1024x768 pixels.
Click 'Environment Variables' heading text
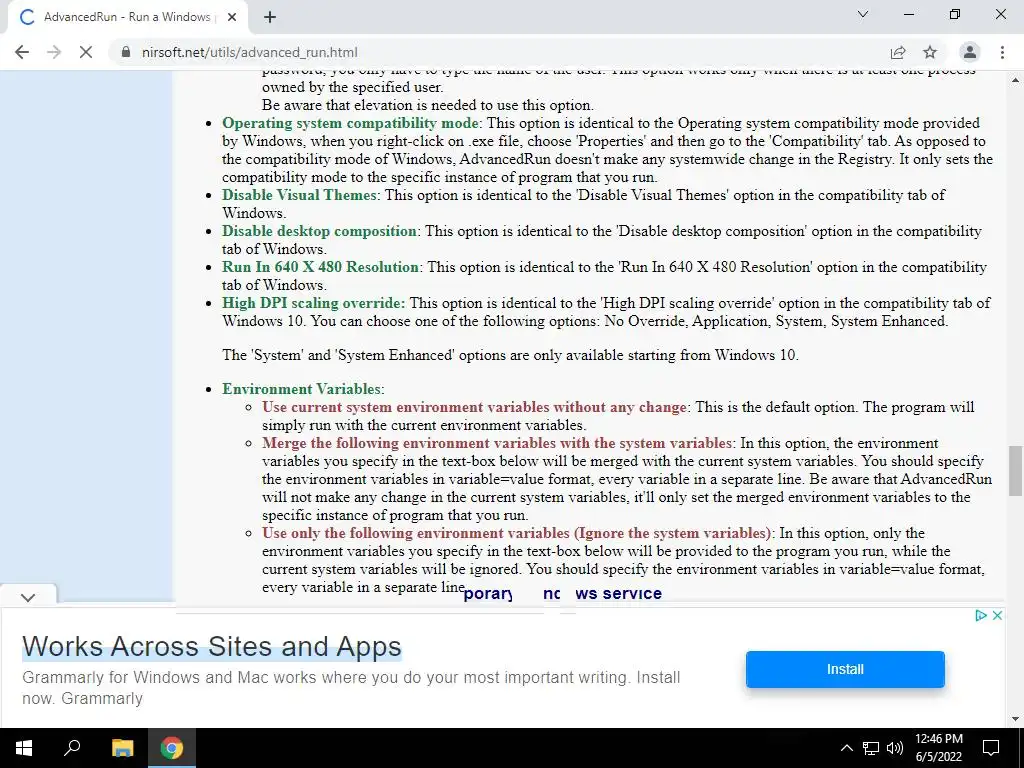click(301, 389)
